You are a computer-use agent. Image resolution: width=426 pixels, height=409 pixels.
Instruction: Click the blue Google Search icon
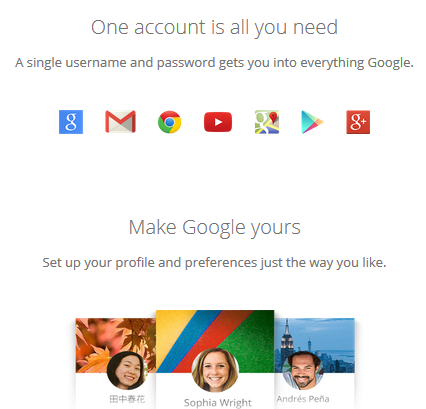click(71, 122)
